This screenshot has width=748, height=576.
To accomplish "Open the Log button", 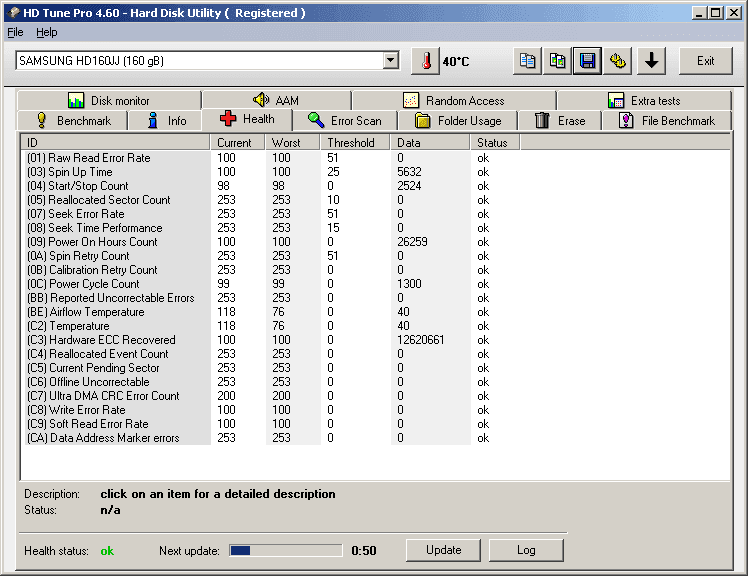I will coord(526,550).
